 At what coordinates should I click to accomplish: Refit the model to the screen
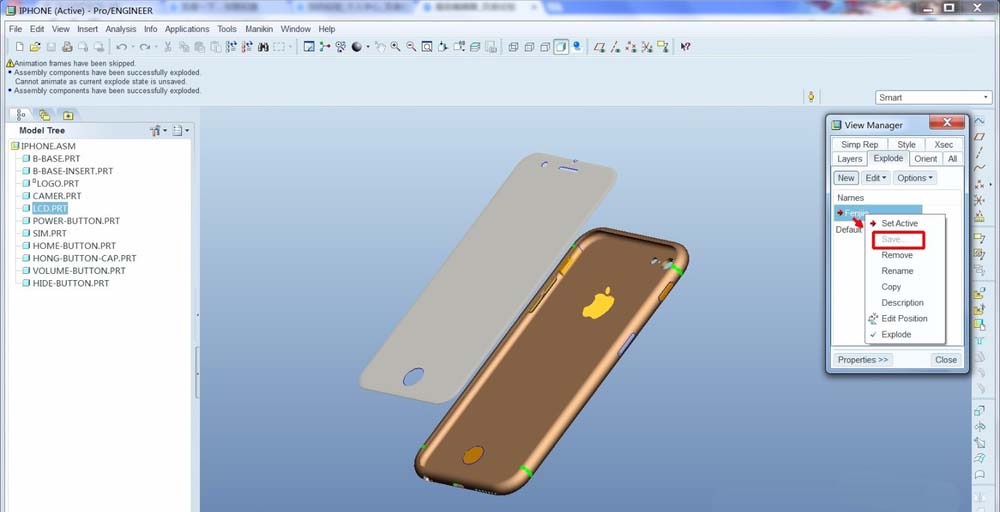click(427, 47)
